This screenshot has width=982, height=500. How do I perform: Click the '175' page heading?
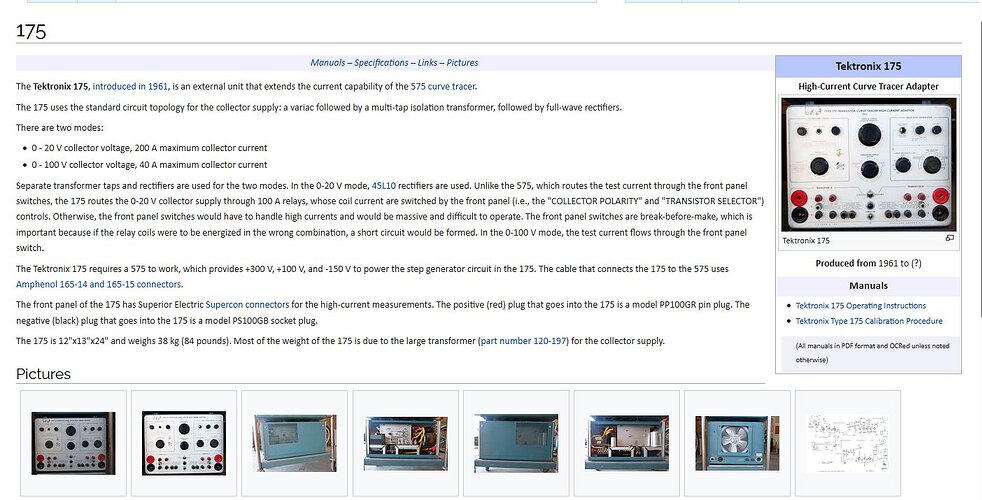coord(31,31)
